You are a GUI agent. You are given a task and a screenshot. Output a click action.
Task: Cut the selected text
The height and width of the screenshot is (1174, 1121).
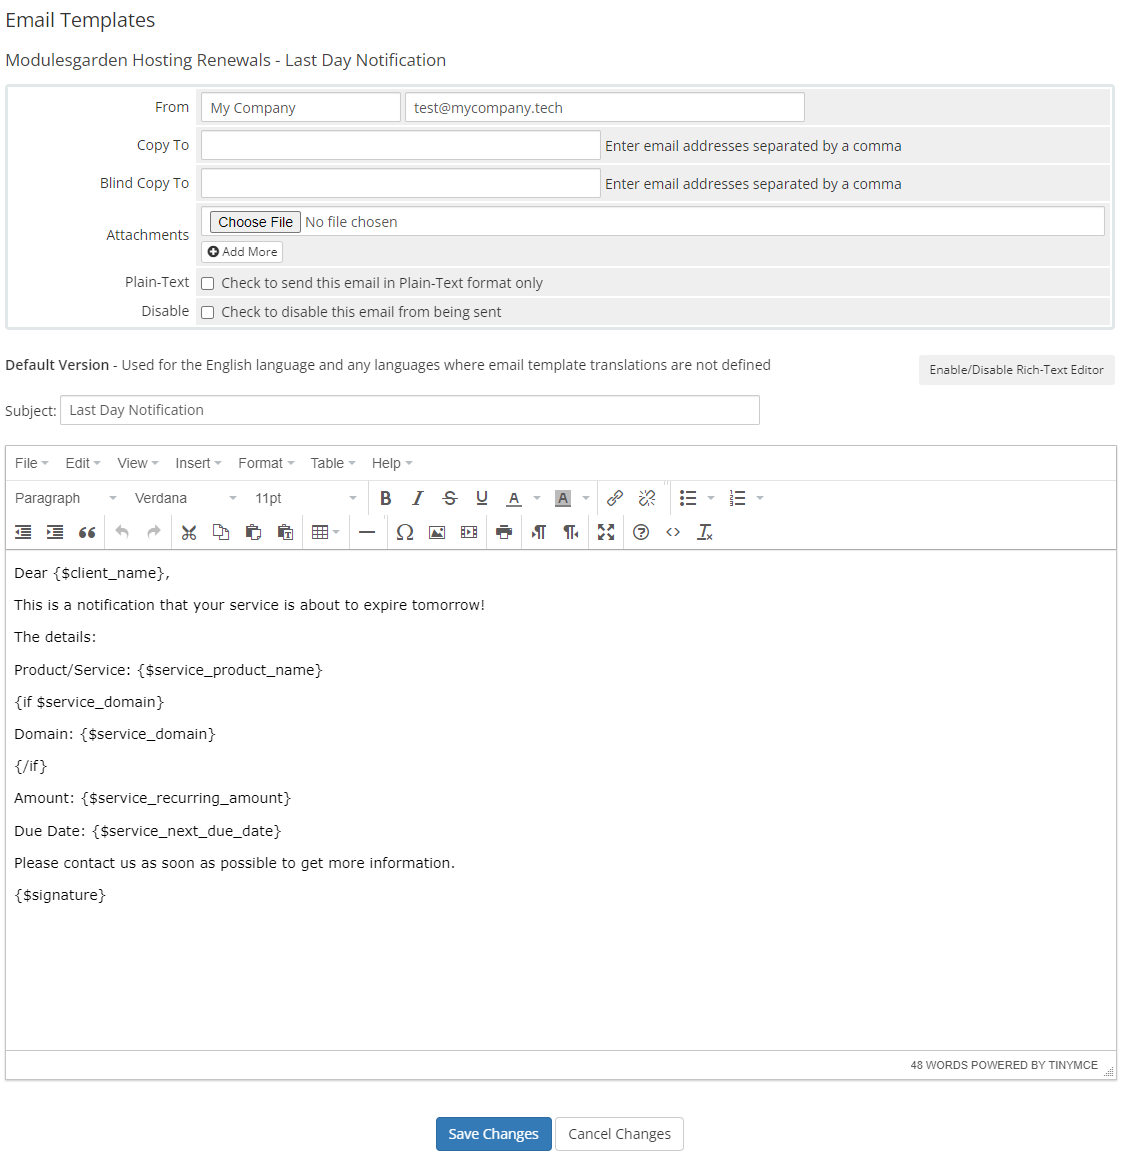click(189, 532)
